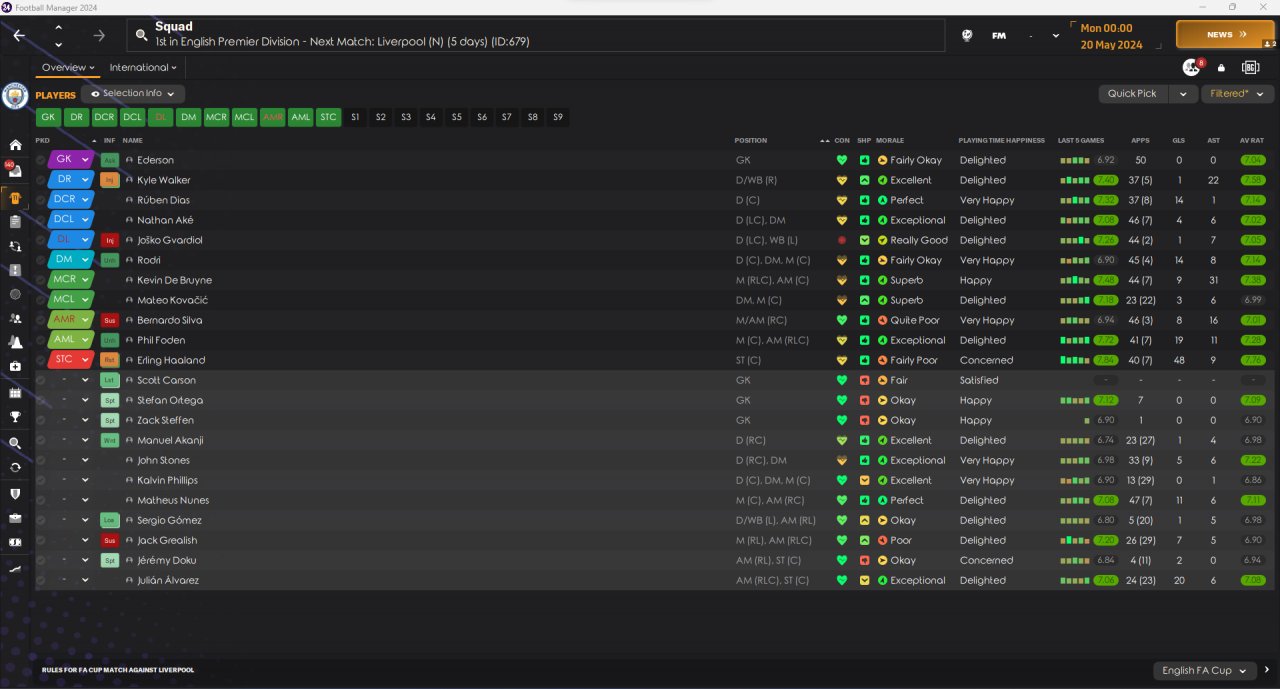Toggle the pick circle for Erling Haaland
1280x689 pixels.
coord(41,360)
